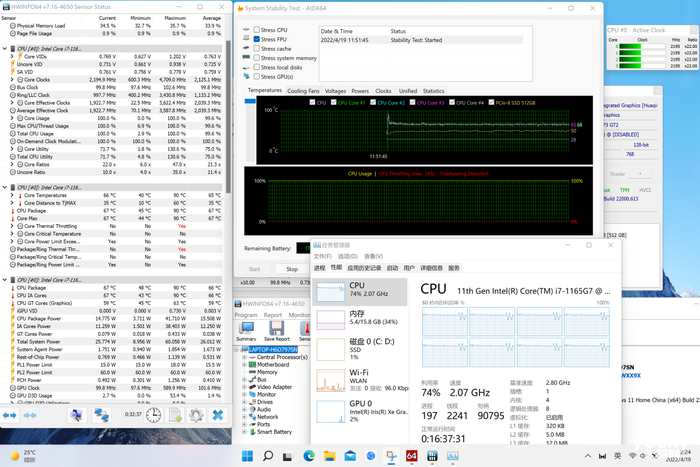Enable the Stress CPU checkbox
This screenshot has width=700, height=467.
tap(257, 31)
